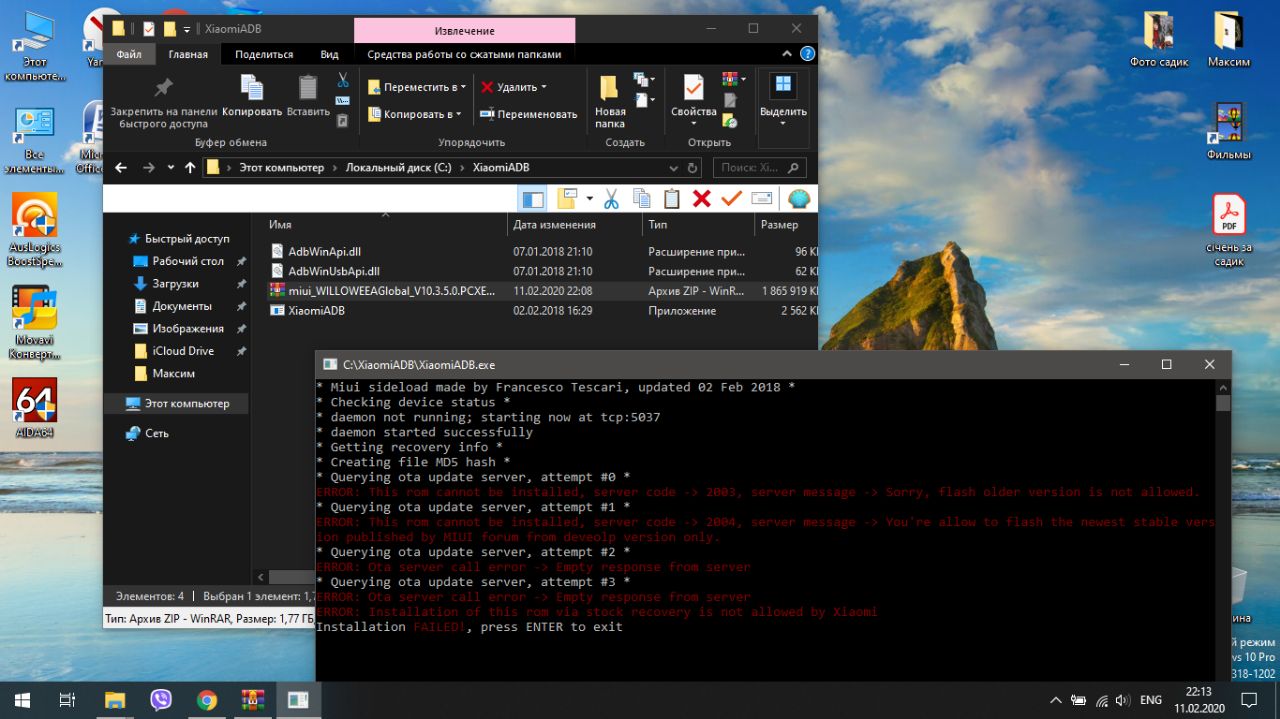Open the WinRAR open-with dropdown in the Открыть group
Screen dimensions: 1280x719
[734, 79]
